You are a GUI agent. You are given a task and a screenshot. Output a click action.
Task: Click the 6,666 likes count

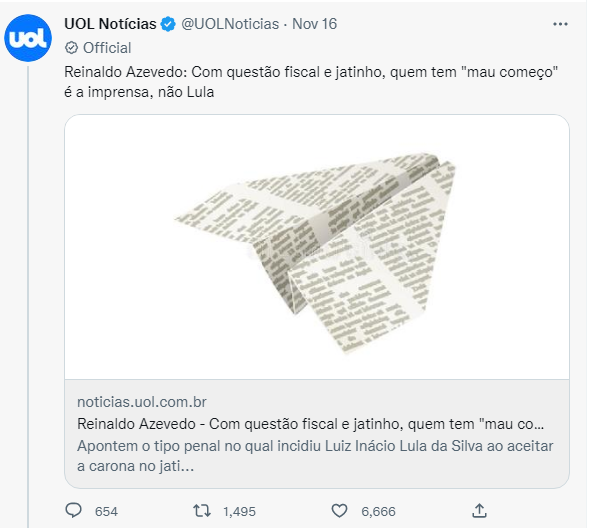click(x=378, y=511)
